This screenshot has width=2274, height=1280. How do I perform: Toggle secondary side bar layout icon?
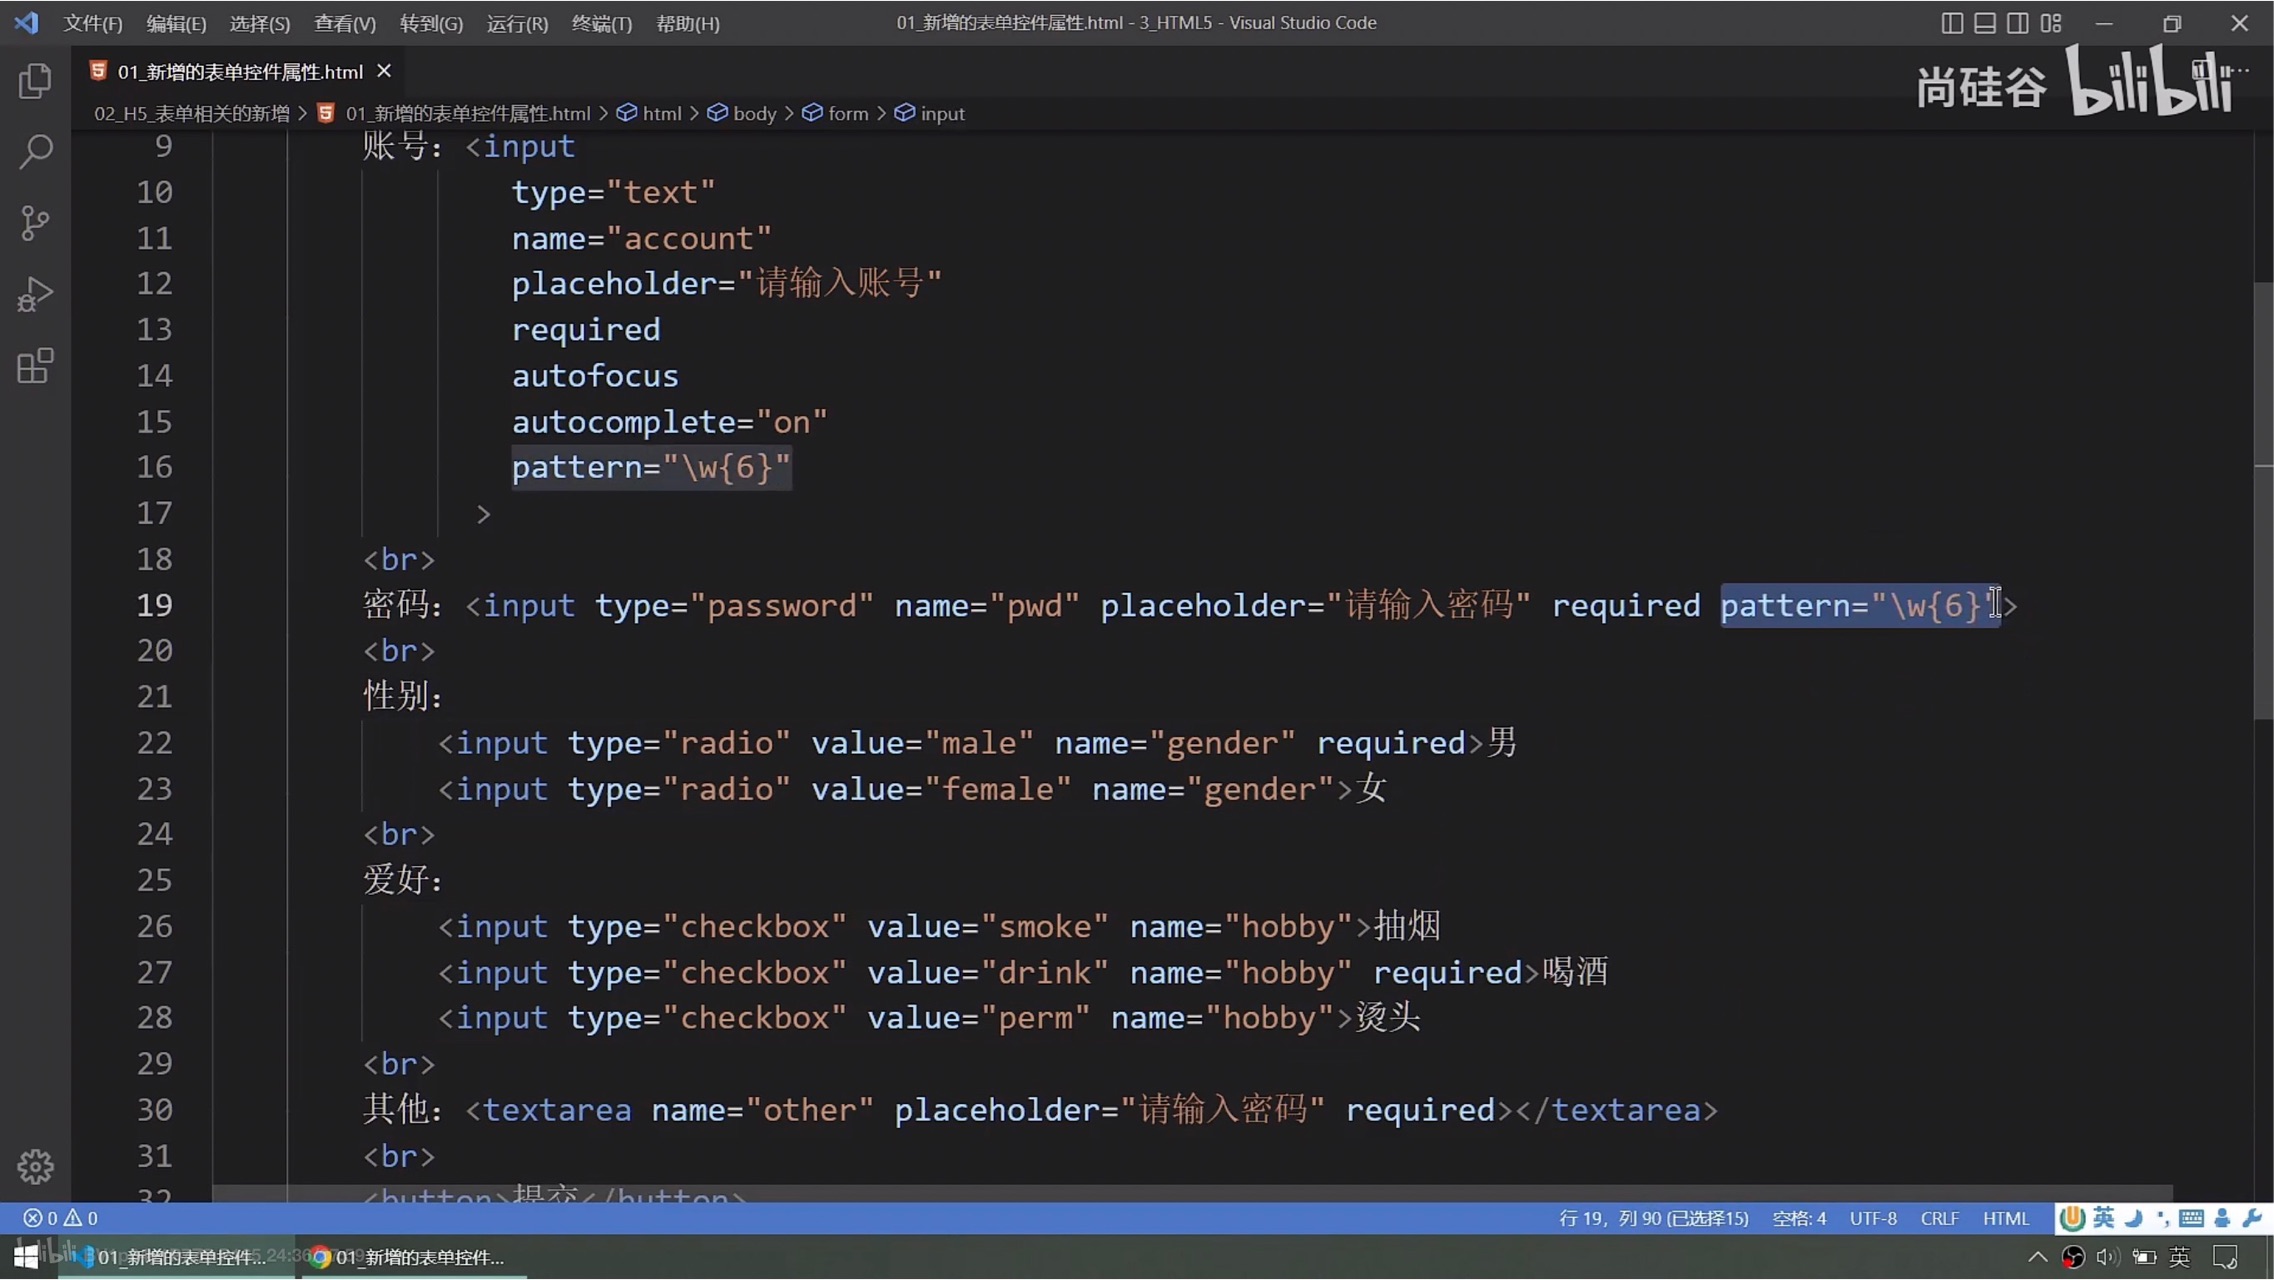[2018, 22]
